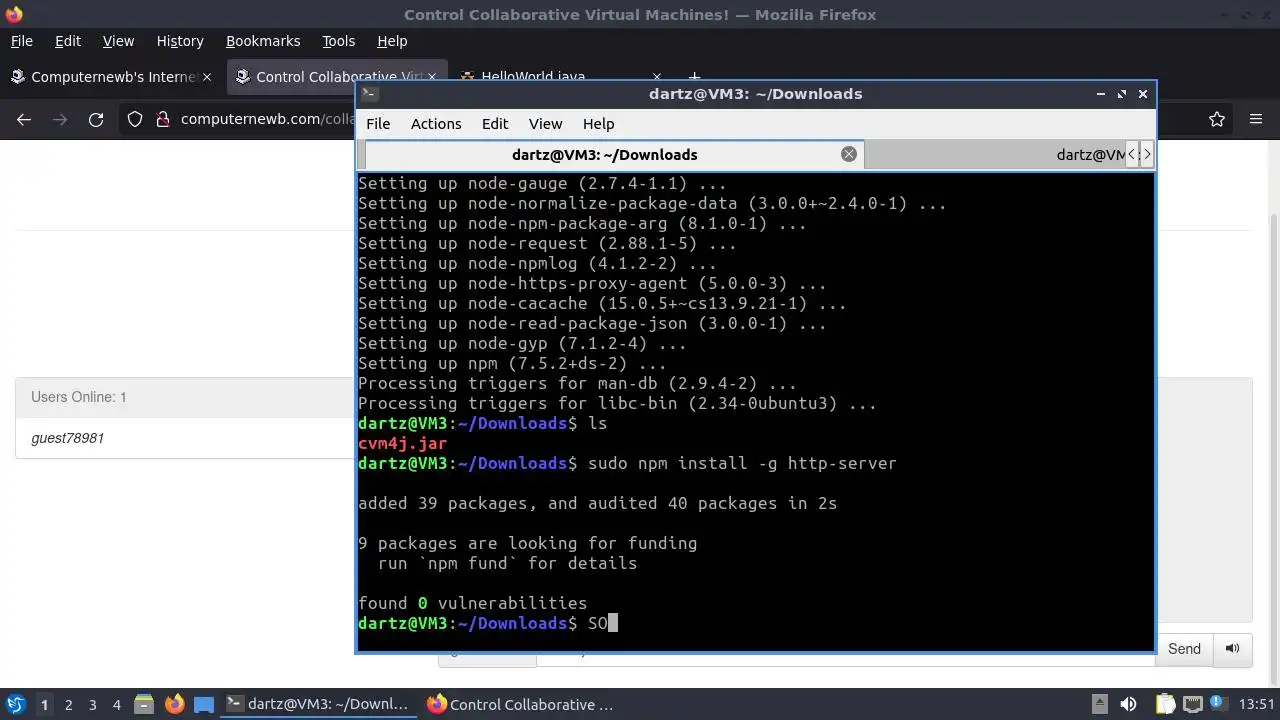Click the network connection tray icon
This screenshot has height=720, width=1280.
pos(1192,704)
